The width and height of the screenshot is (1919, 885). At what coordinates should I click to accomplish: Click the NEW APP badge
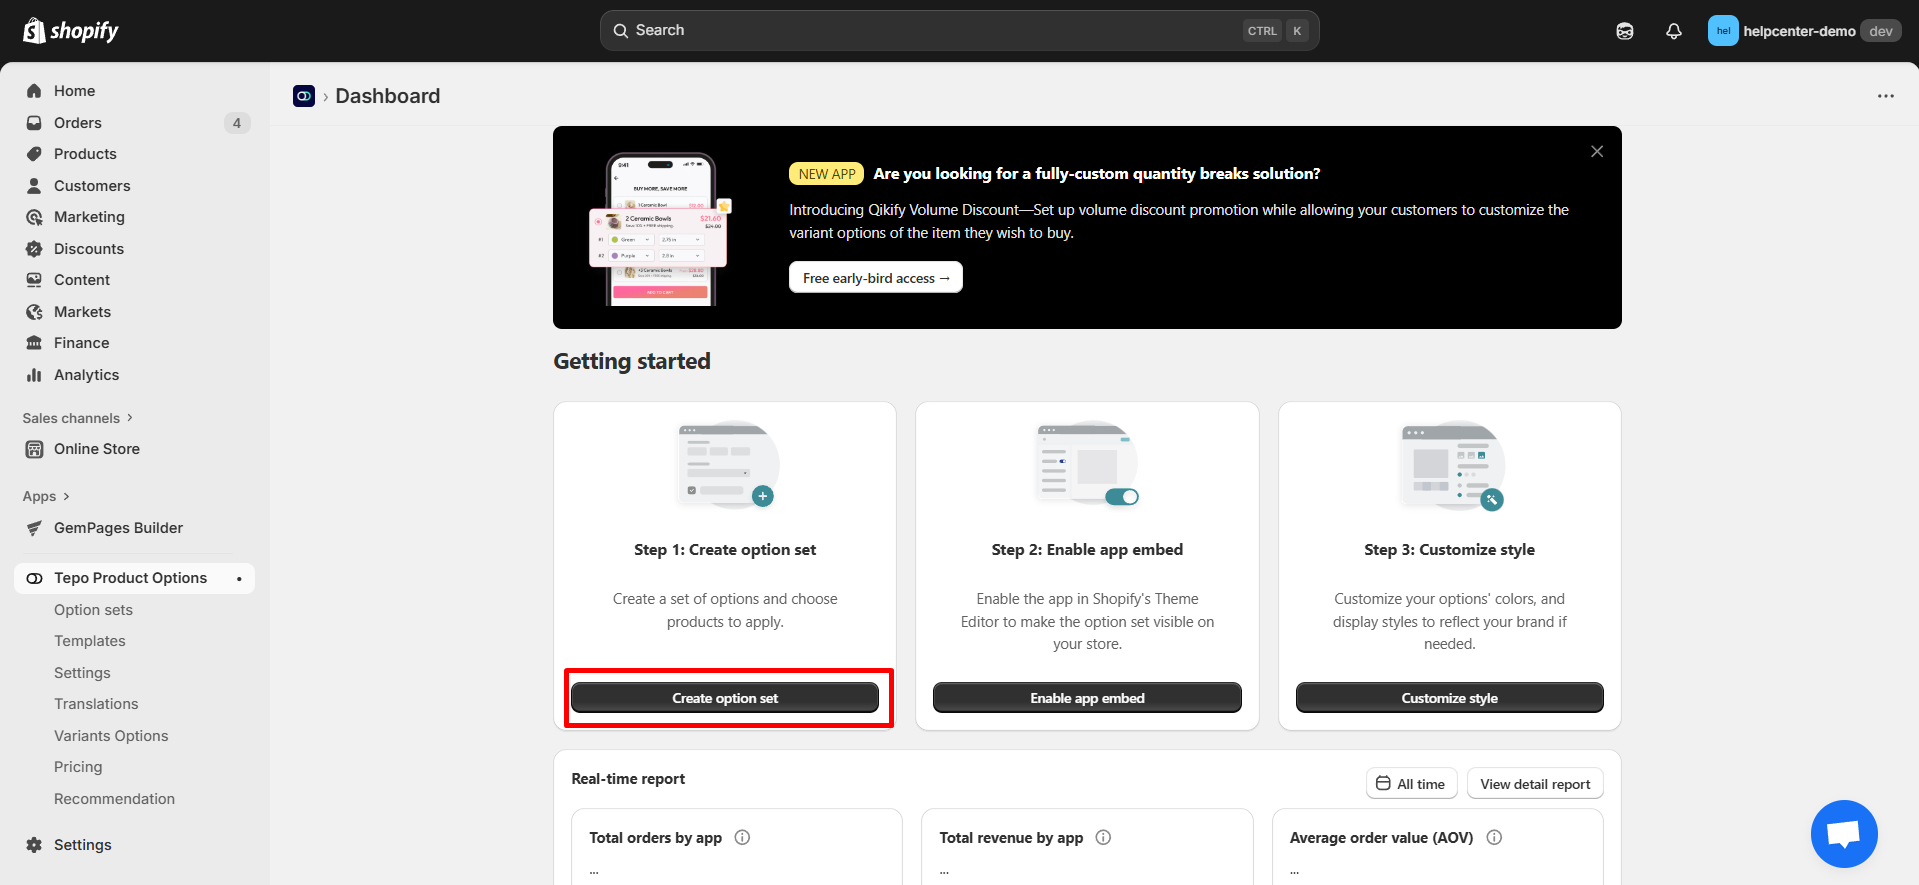(827, 174)
